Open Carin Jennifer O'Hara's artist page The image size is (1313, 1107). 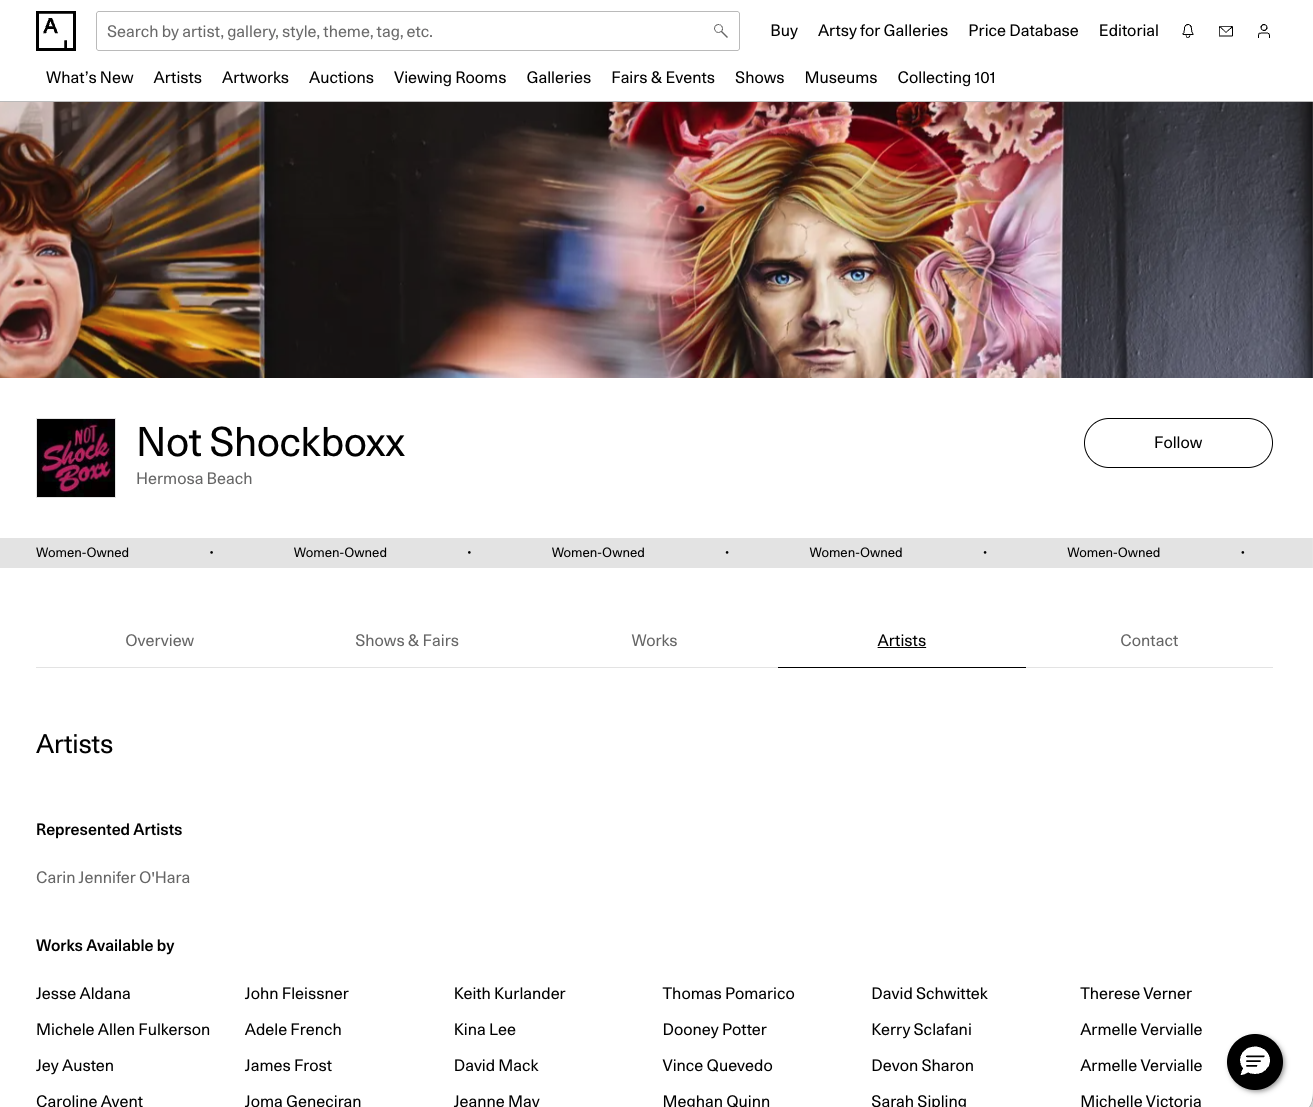(113, 877)
